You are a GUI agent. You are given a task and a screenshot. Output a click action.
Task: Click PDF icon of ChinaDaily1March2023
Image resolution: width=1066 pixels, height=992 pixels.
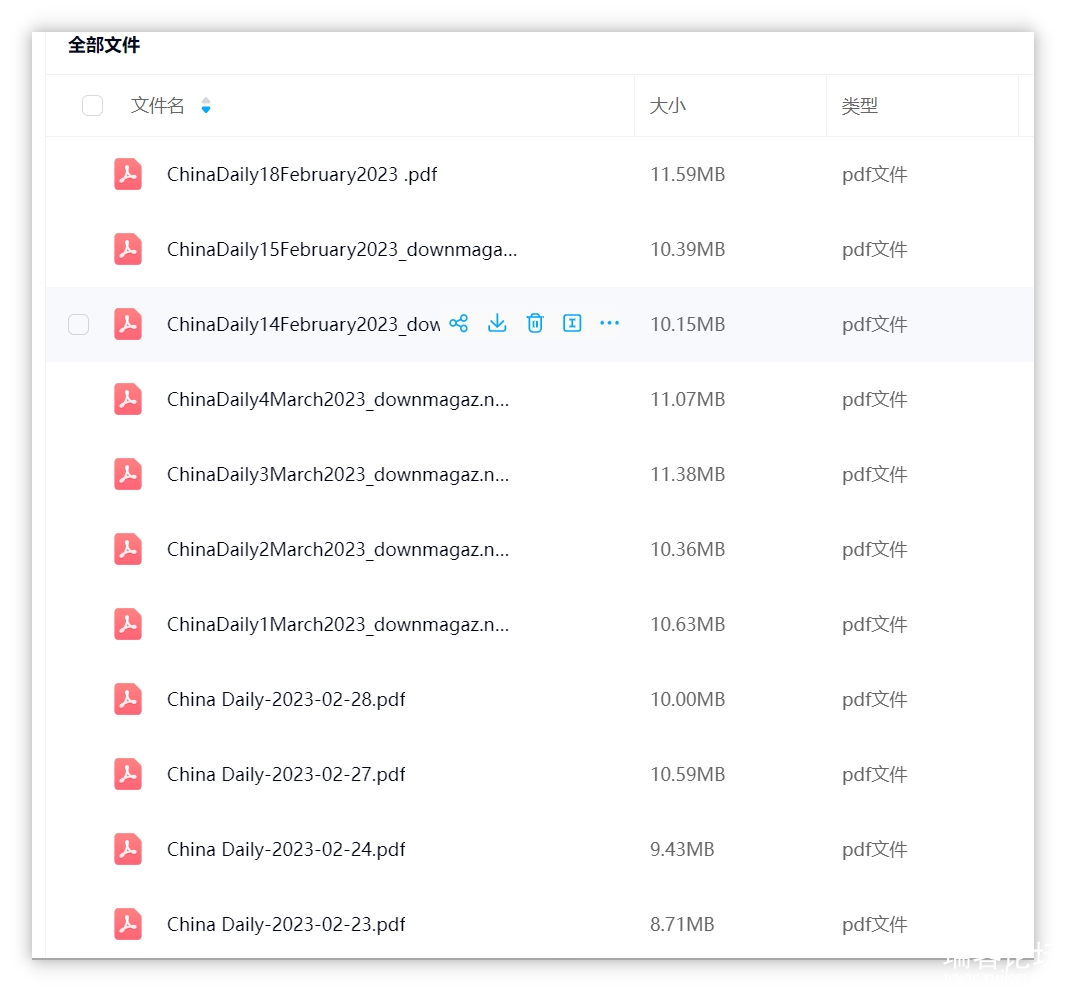coord(128,624)
